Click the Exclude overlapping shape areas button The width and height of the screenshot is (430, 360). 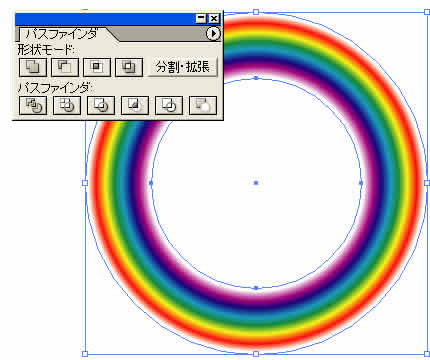(129, 67)
